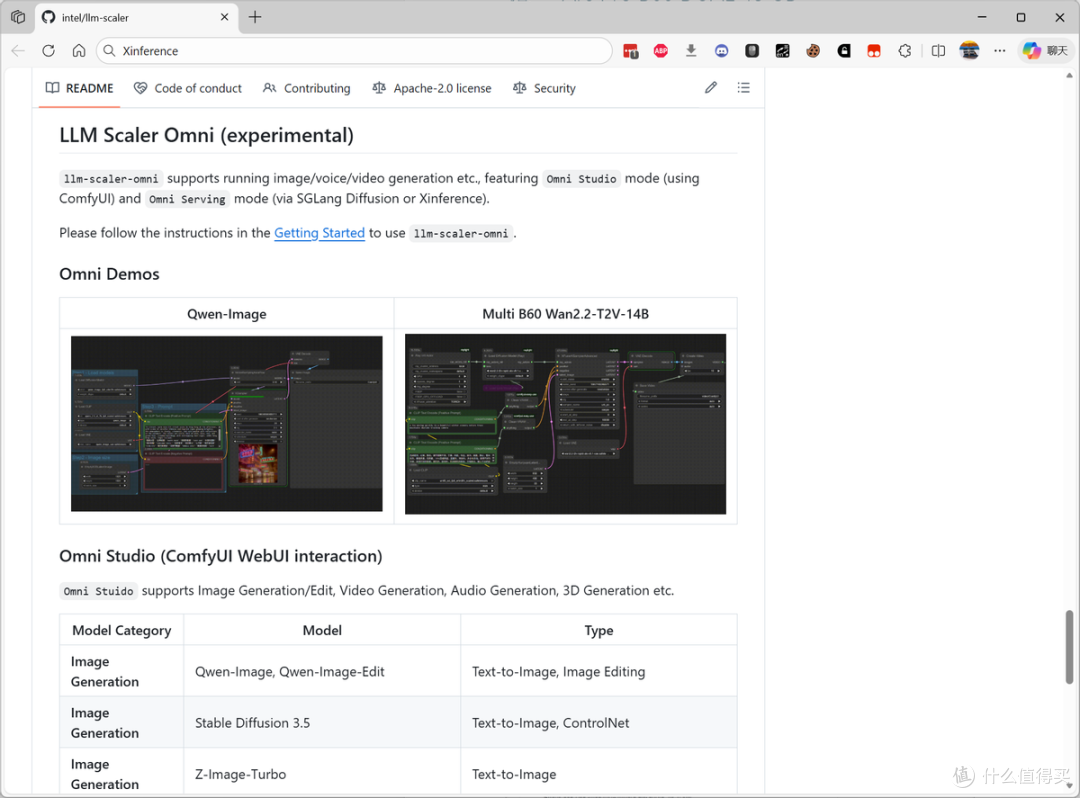Follow the Getting Started link
Screen dimensions: 1080x798
320,233
